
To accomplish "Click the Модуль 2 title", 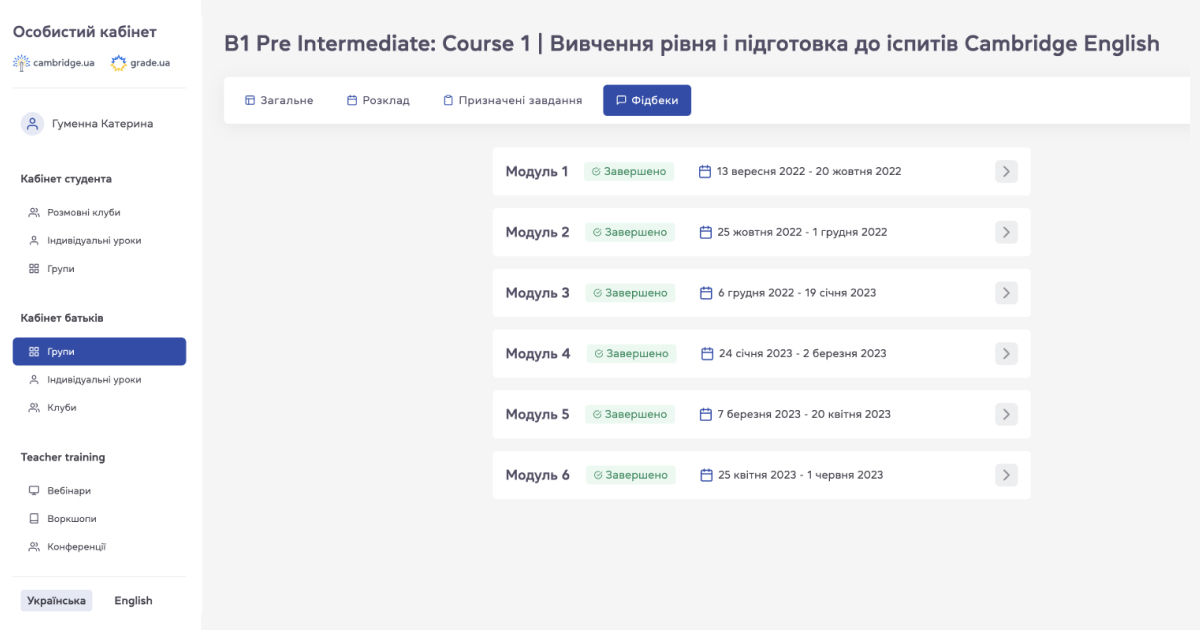I will (537, 232).
